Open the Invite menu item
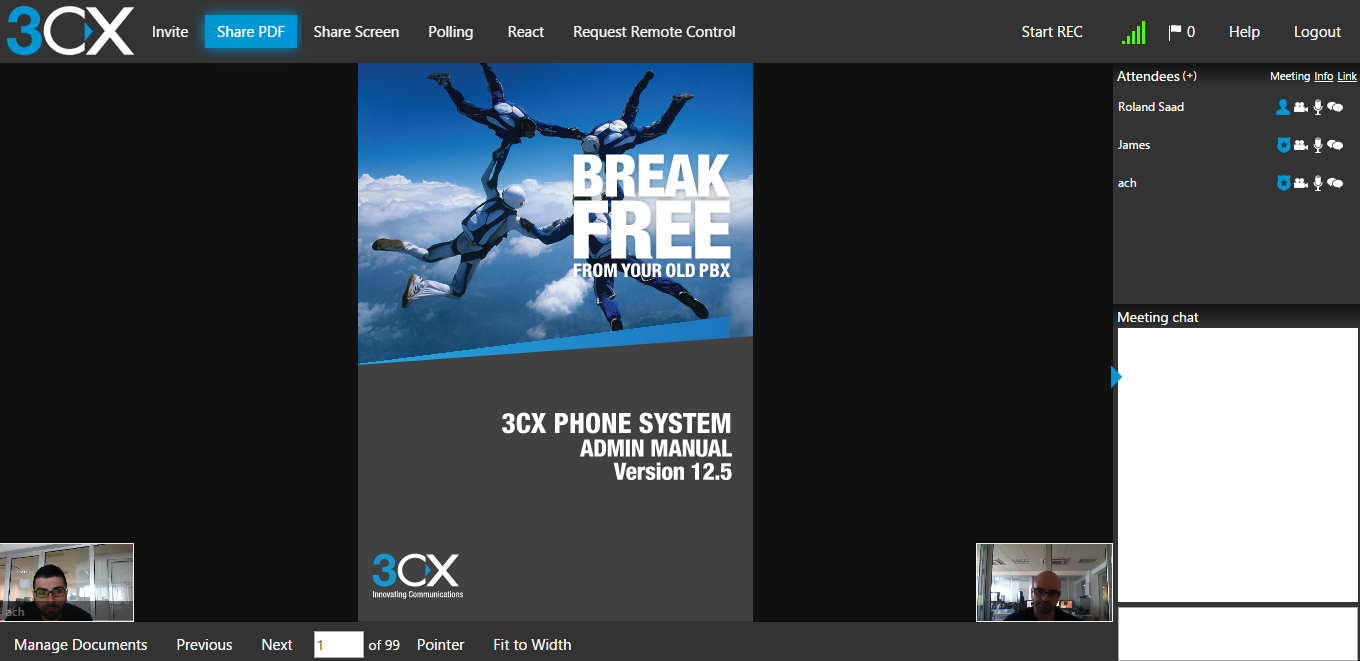This screenshot has height=661, width=1360. [x=170, y=32]
